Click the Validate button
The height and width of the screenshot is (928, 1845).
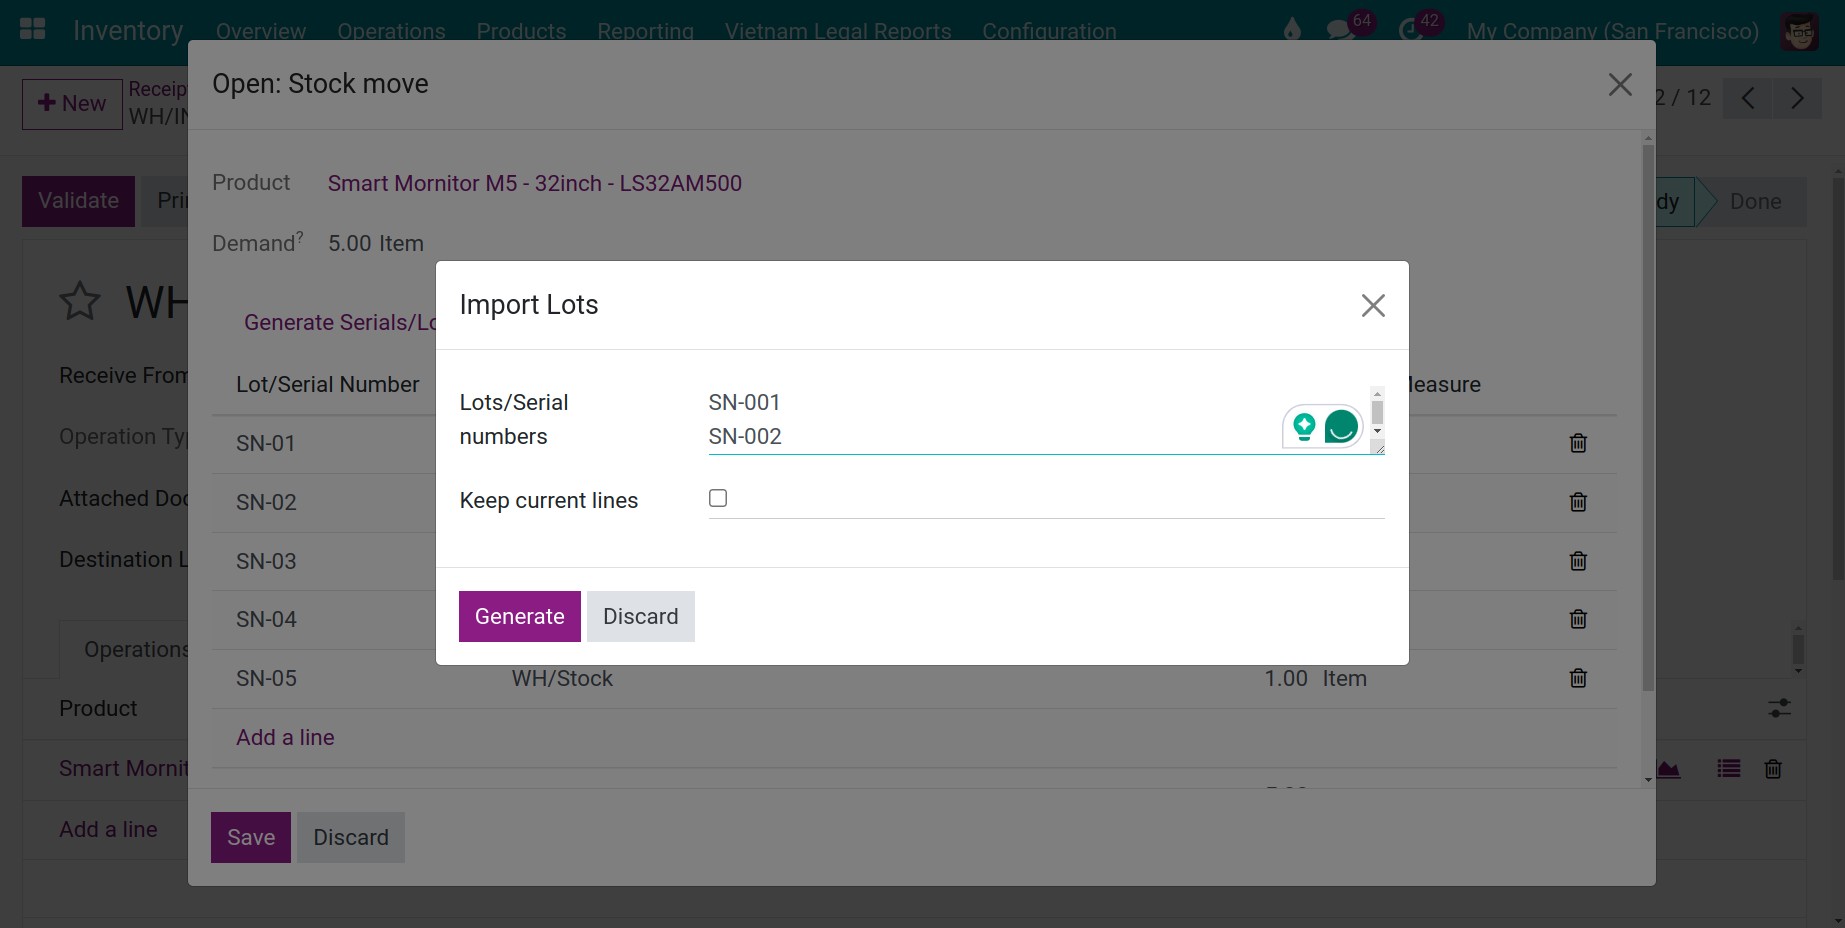pyautogui.click(x=78, y=201)
